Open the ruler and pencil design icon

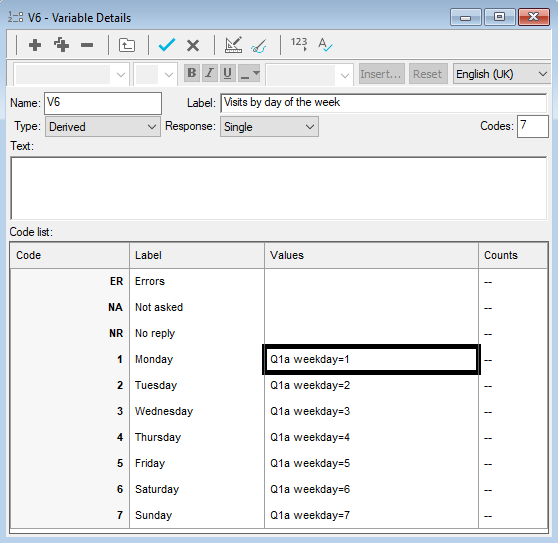click(x=233, y=45)
